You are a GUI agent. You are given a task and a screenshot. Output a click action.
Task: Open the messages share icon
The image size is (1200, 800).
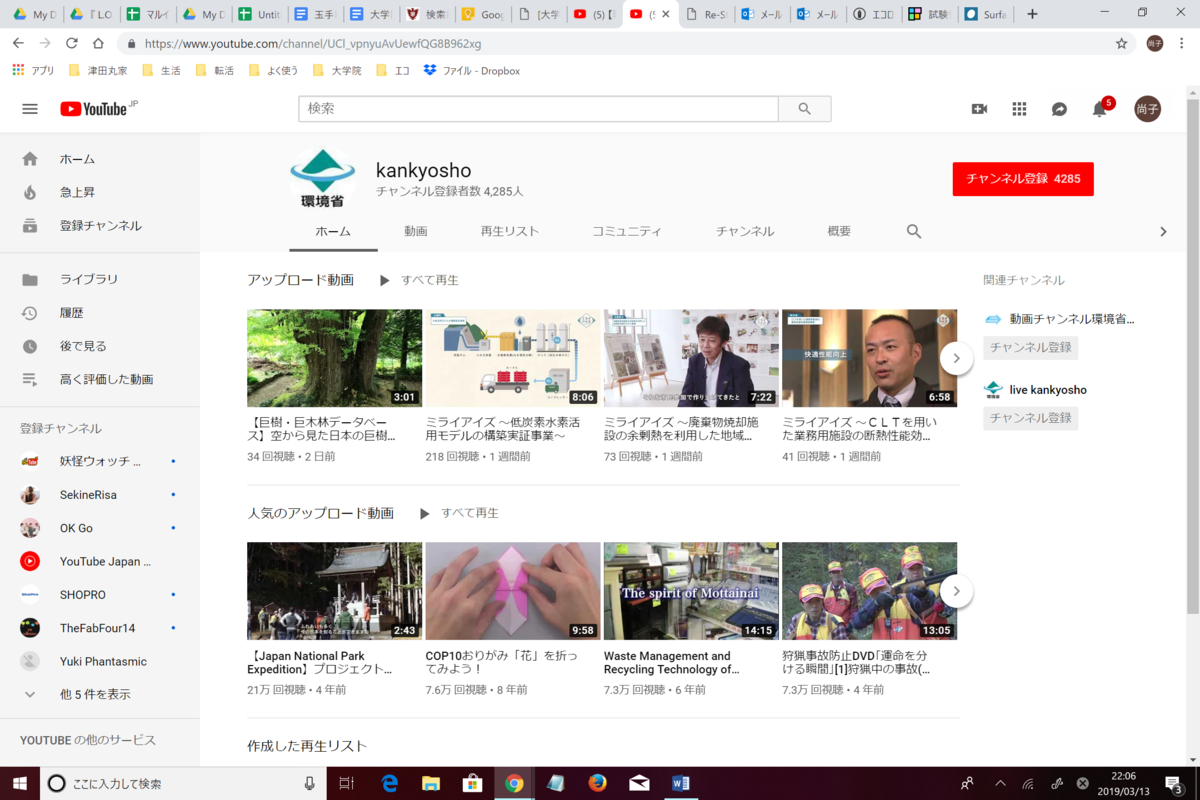pyautogui.click(x=1059, y=109)
